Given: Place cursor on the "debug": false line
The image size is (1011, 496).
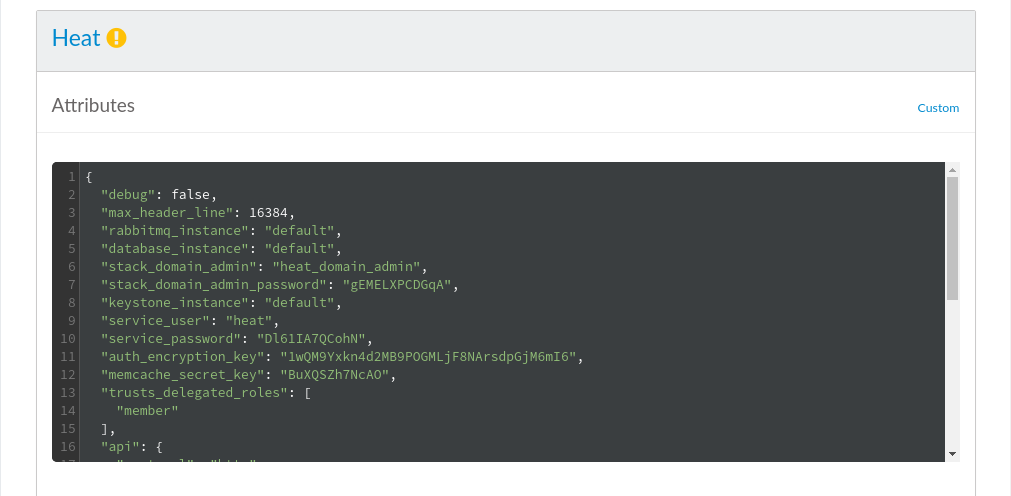Looking at the screenshot, I should pos(158,195).
